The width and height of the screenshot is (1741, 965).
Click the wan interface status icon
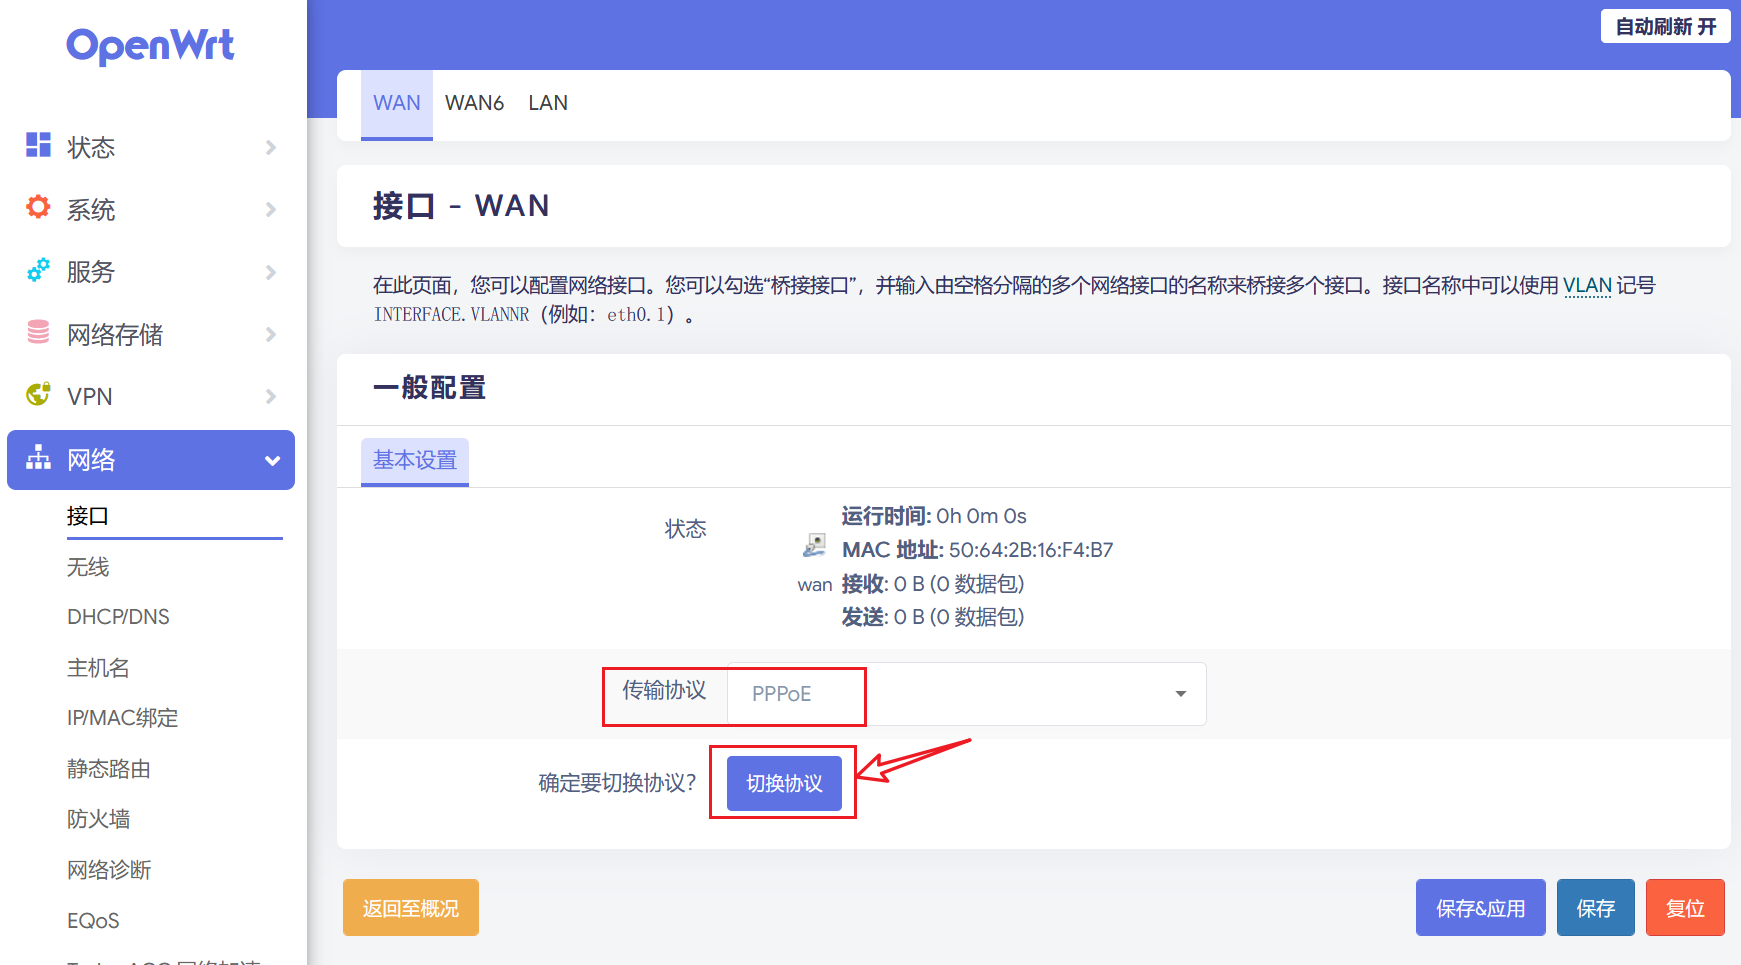click(x=814, y=545)
